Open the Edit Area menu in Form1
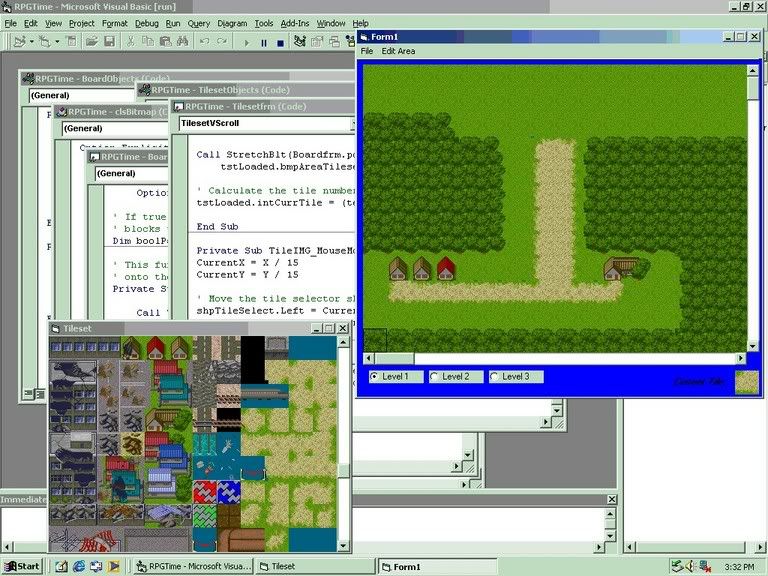The image size is (768, 576). (398, 51)
